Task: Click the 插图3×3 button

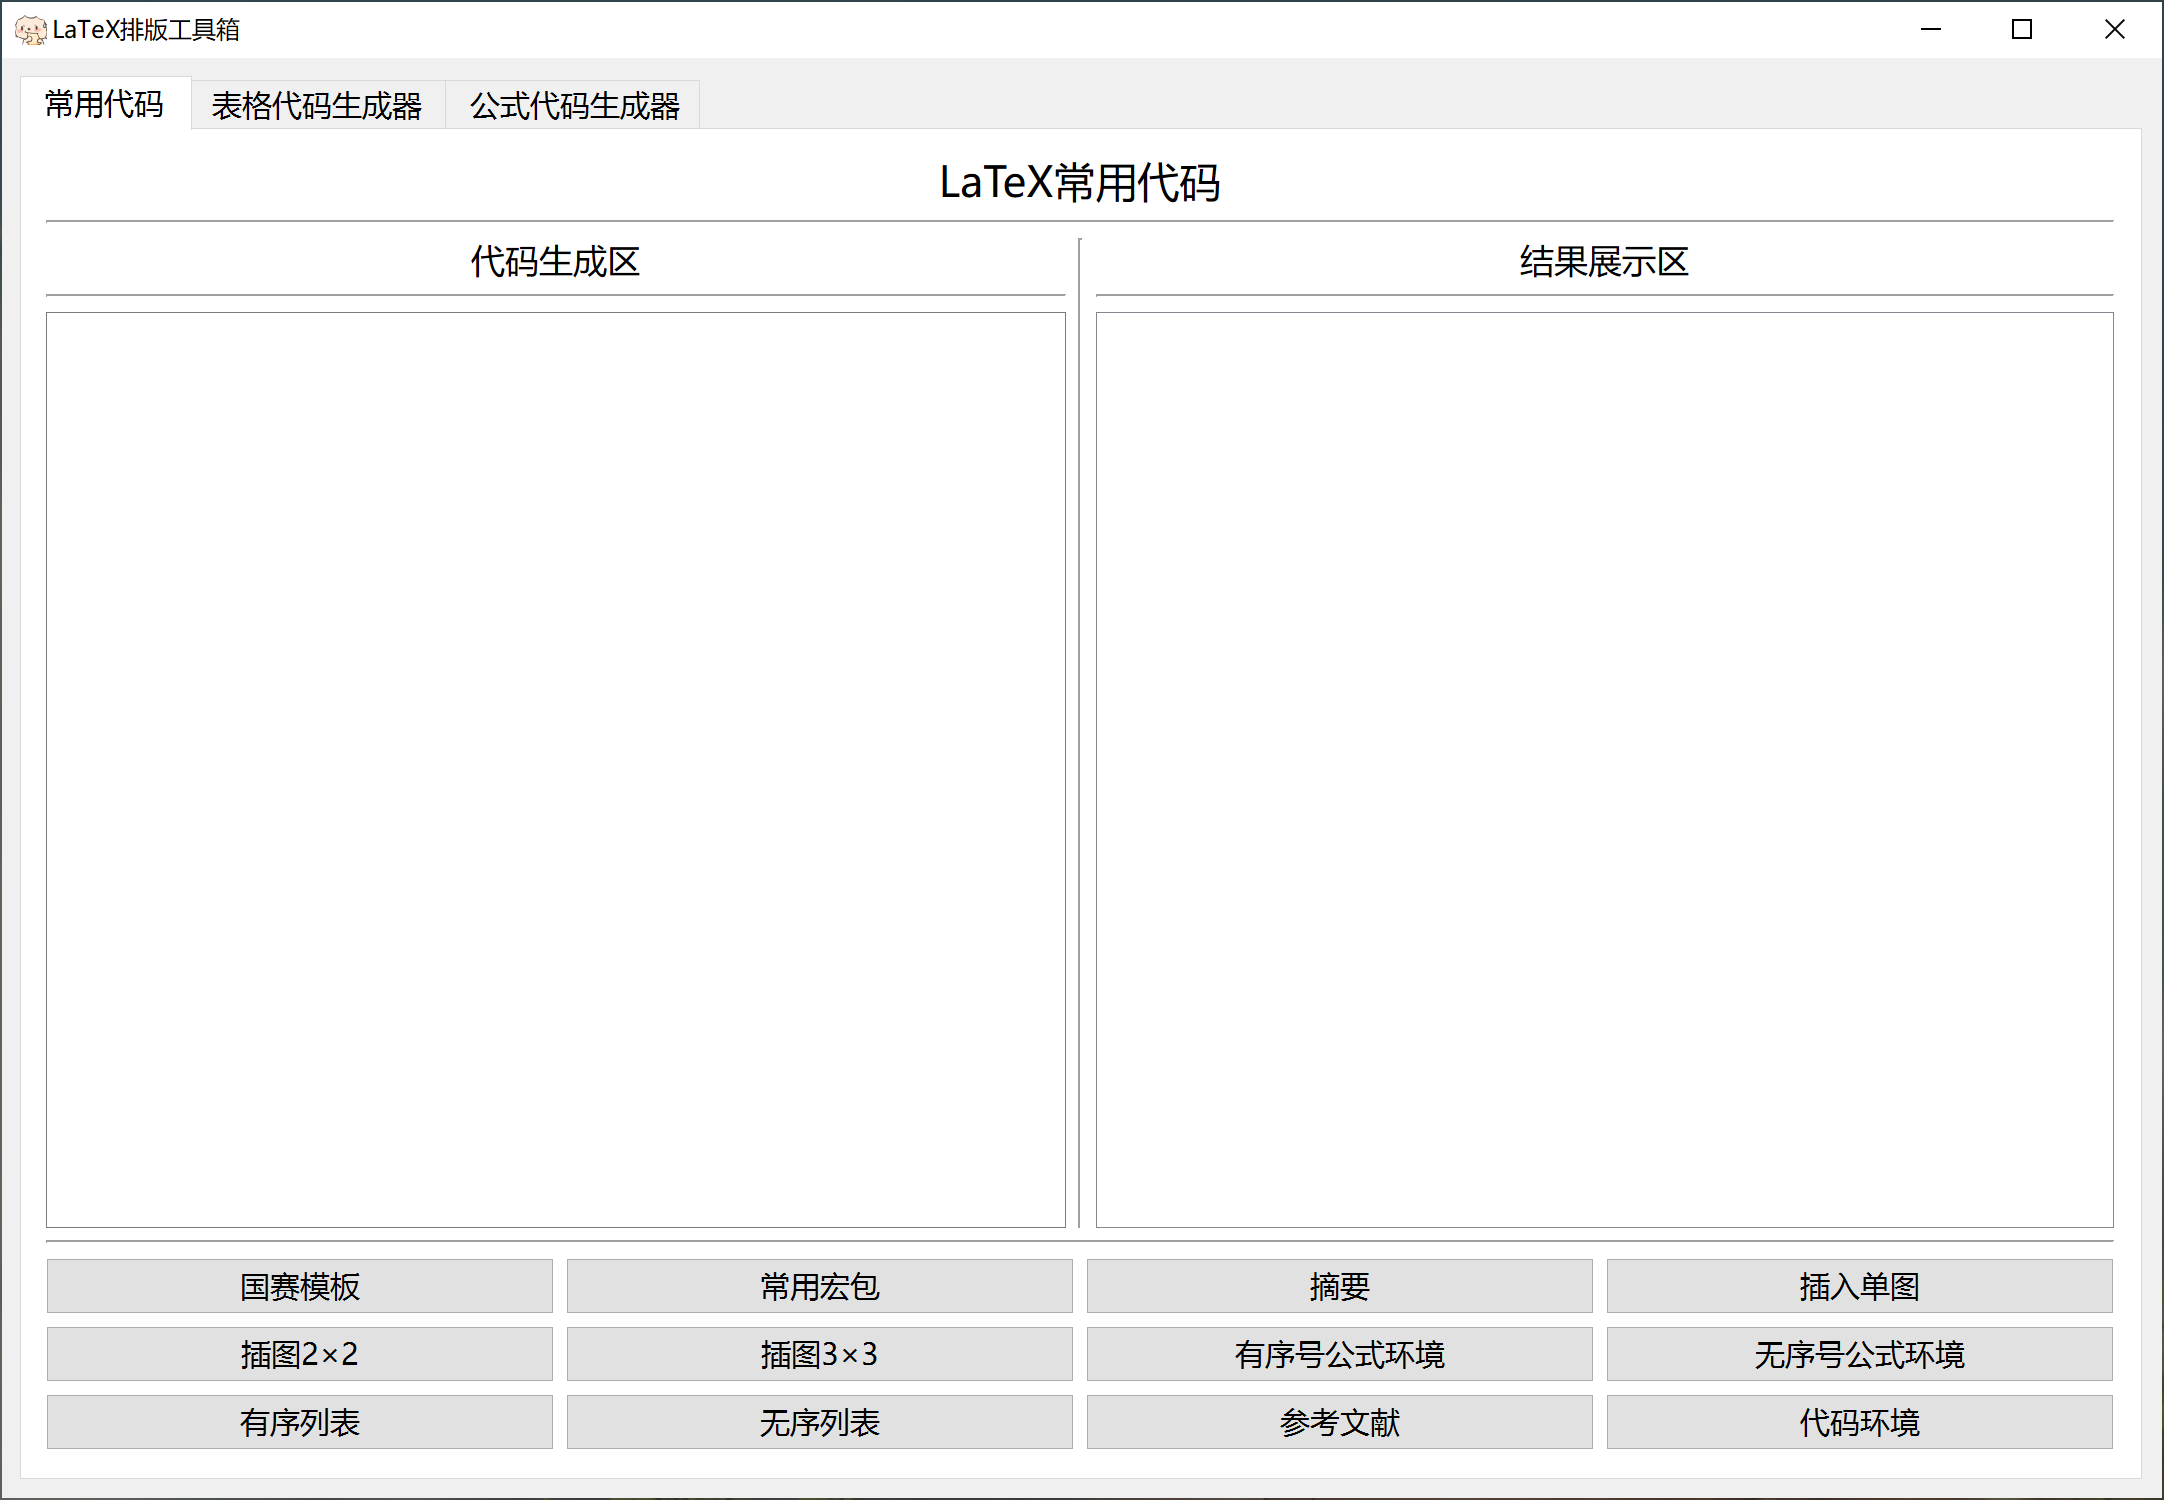Action: 819,1354
